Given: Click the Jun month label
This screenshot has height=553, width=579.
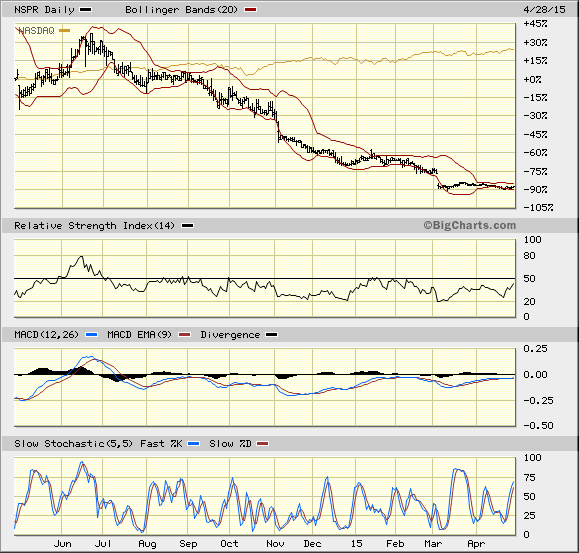Looking at the screenshot, I should click(x=62, y=544).
